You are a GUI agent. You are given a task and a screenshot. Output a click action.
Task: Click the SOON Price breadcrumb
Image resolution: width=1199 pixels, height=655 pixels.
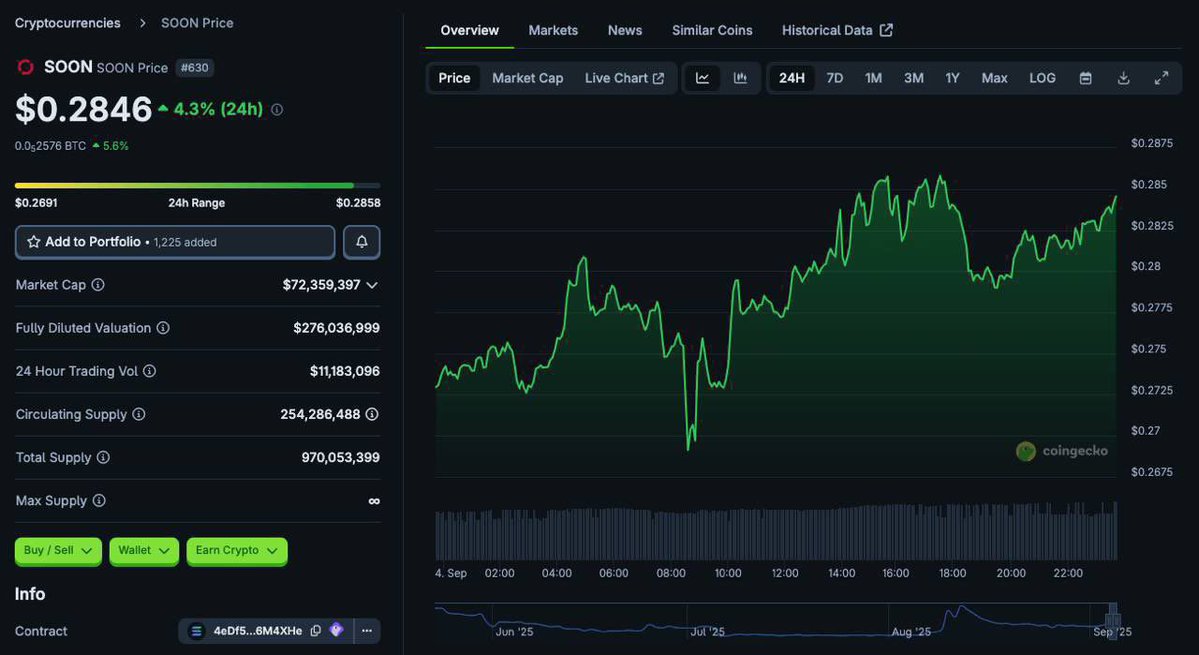coord(197,23)
